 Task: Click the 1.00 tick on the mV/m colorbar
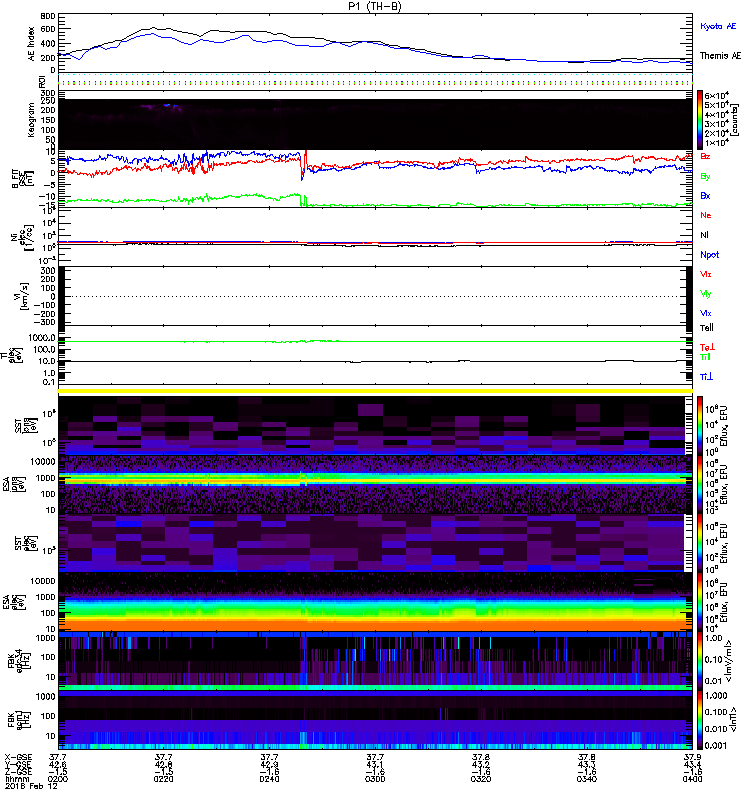coord(713,638)
